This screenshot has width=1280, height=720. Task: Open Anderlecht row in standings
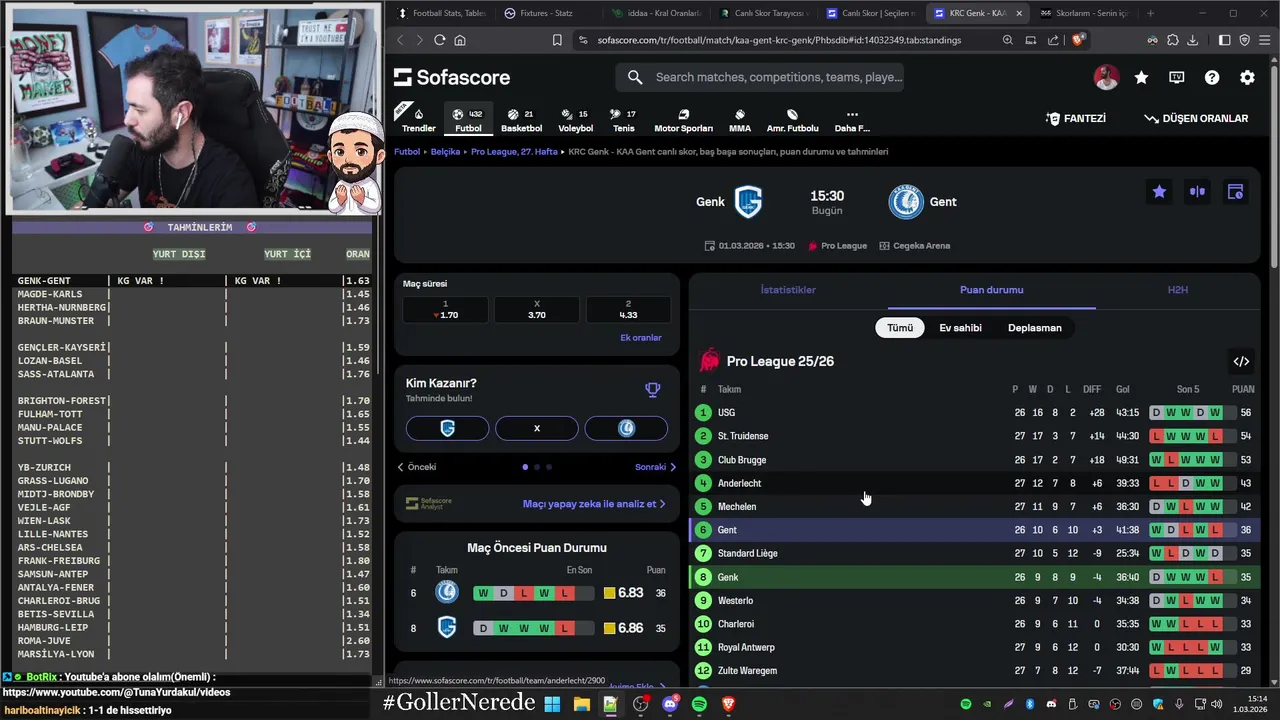coord(975,483)
